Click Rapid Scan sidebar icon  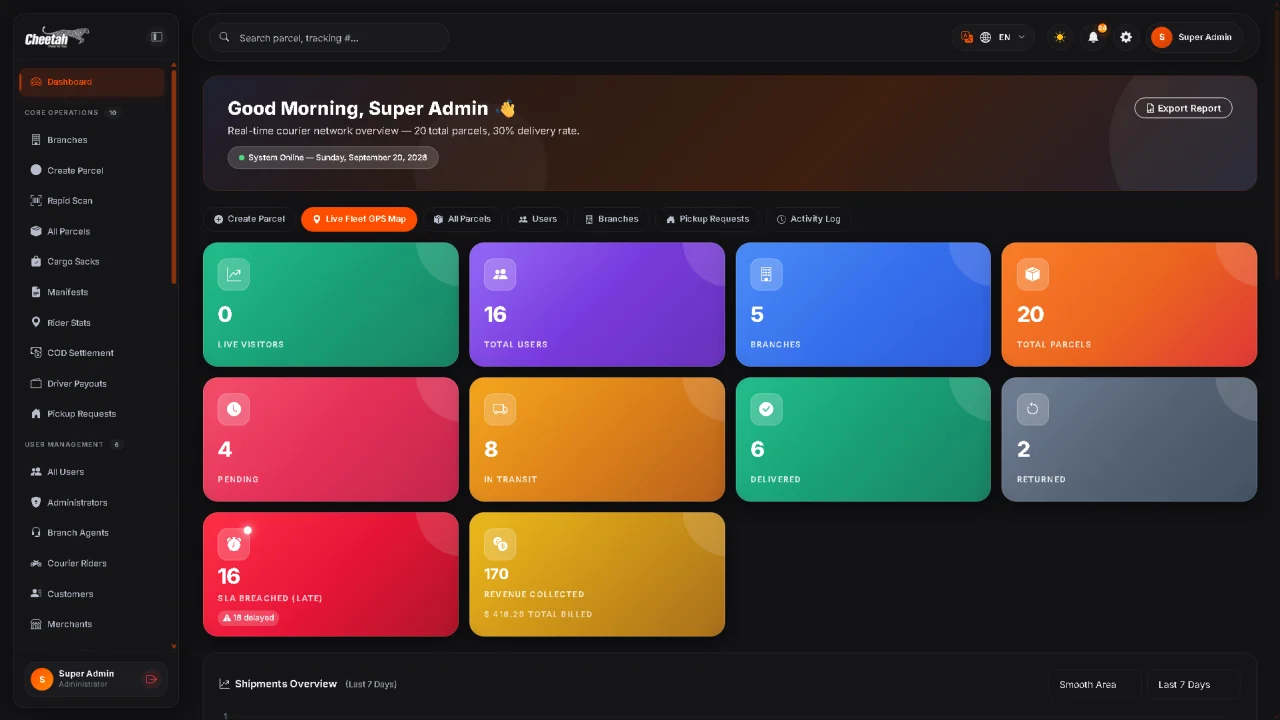click(x=36, y=201)
